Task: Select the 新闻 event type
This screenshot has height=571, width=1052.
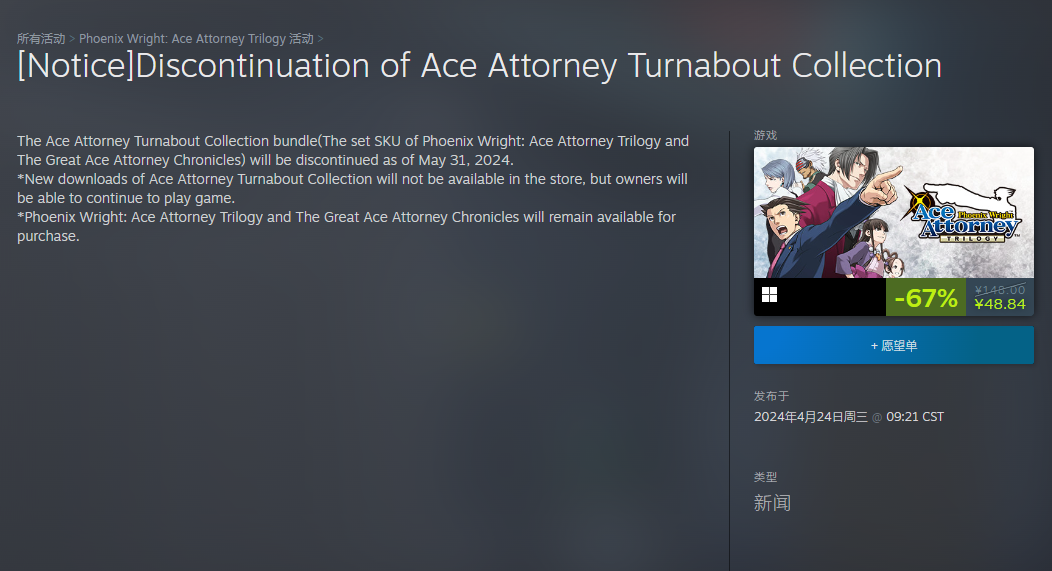Action: tap(772, 502)
